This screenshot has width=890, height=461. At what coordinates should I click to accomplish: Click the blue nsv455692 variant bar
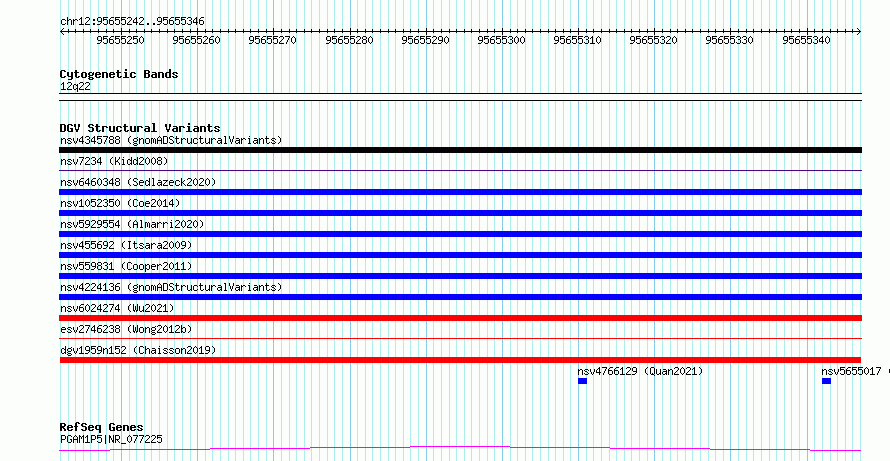(x=460, y=255)
